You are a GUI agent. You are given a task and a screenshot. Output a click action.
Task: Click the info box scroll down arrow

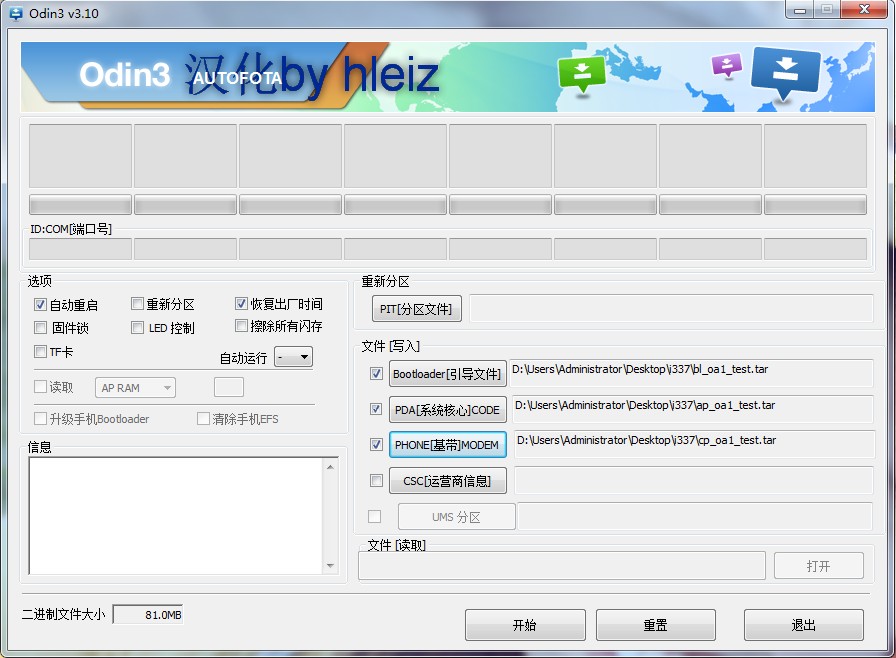pos(330,565)
